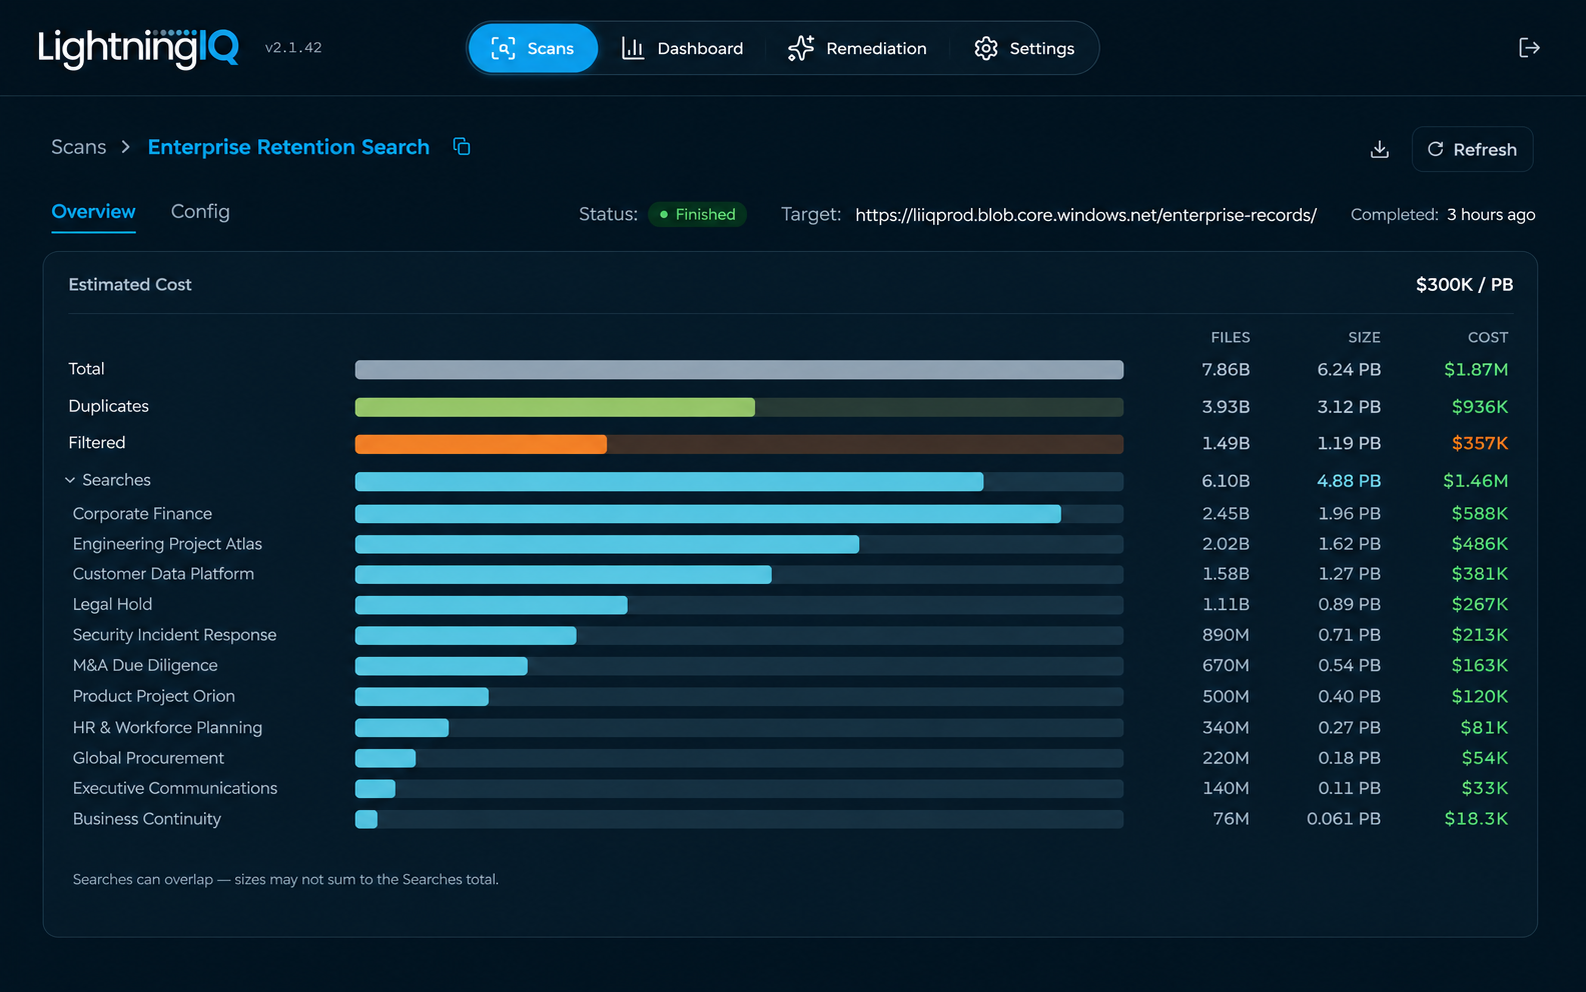Click the $486K Engineering Atlas cost
The image size is (1586, 992).
[1480, 544]
